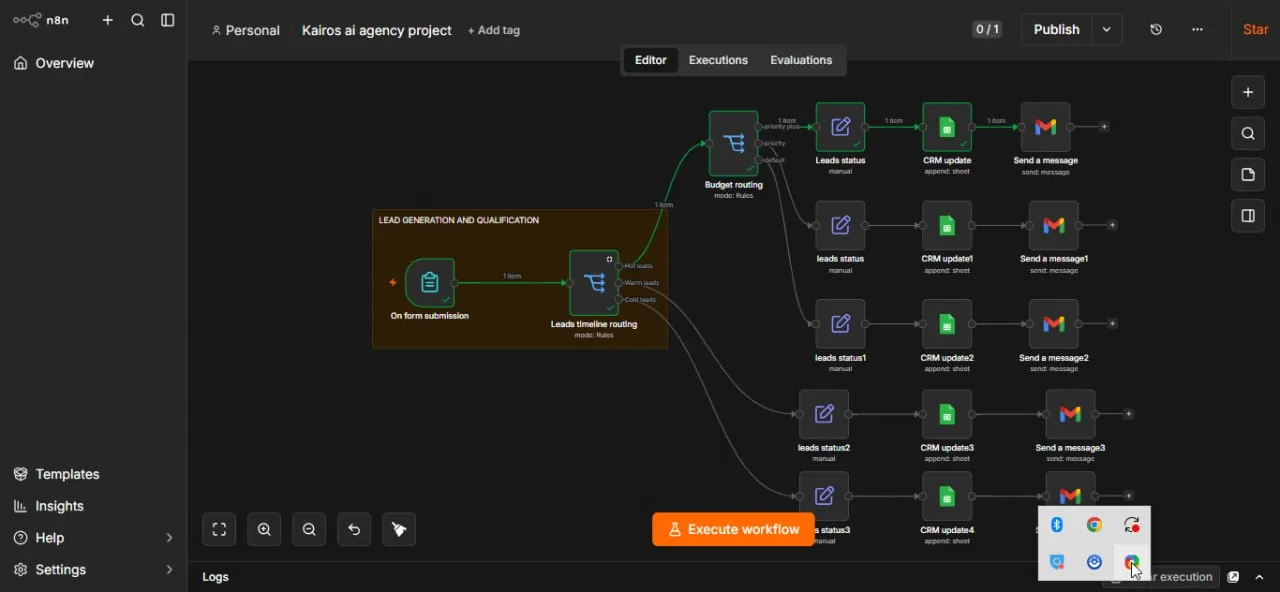This screenshot has width=1280, height=592.
Task: Click the Execute workflow button
Action: click(x=733, y=530)
